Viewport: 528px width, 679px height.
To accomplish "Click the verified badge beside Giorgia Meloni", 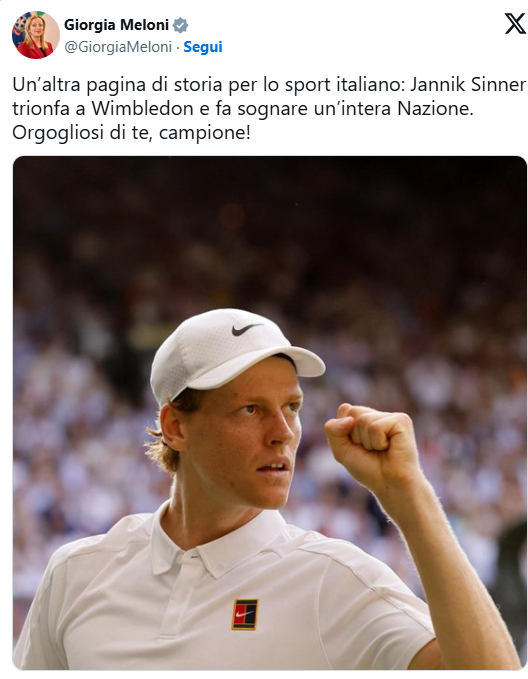I will point(180,25).
